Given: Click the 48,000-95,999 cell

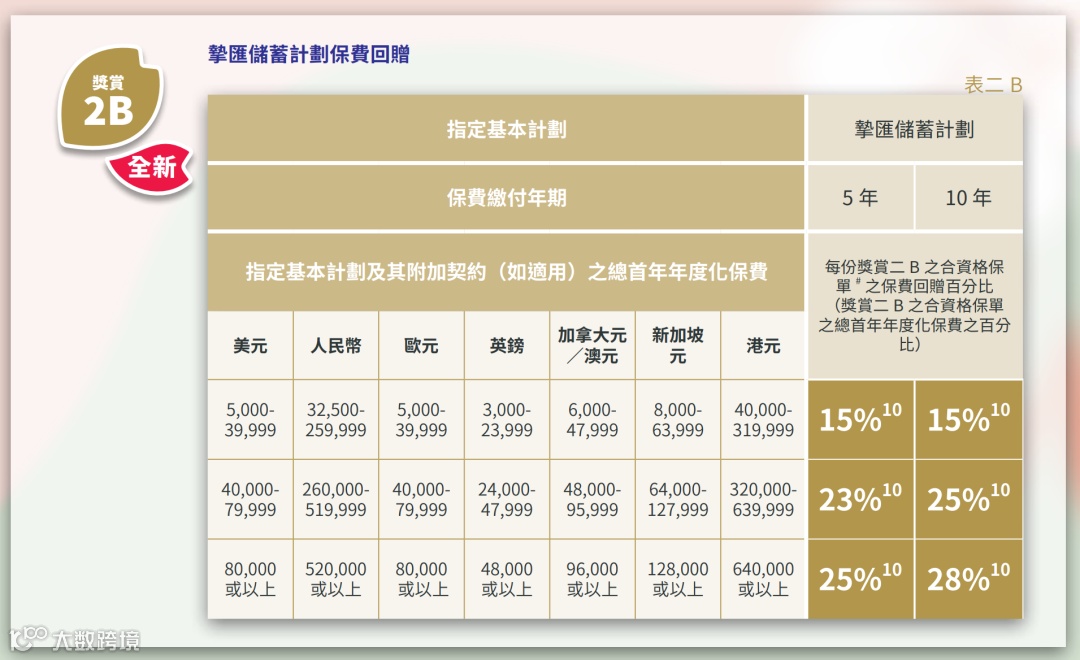Looking at the screenshot, I should (x=592, y=499).
